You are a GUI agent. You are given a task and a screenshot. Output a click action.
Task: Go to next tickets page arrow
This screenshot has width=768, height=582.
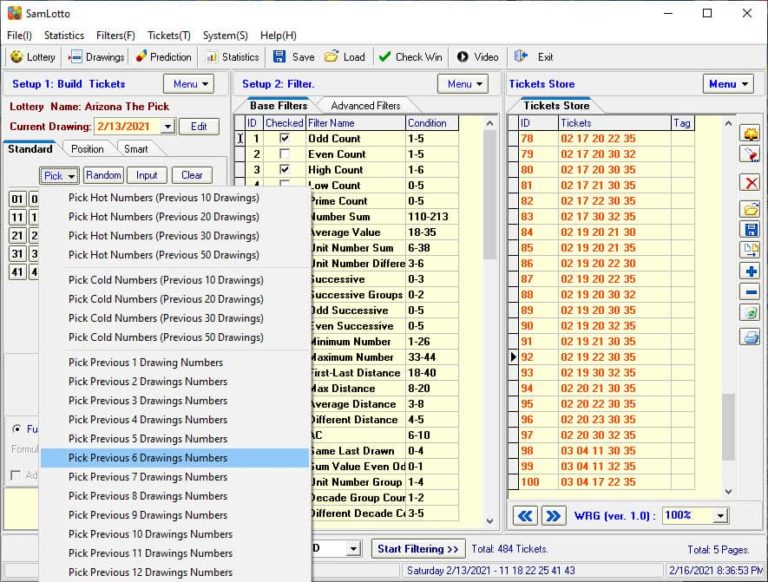click(553, 516)
